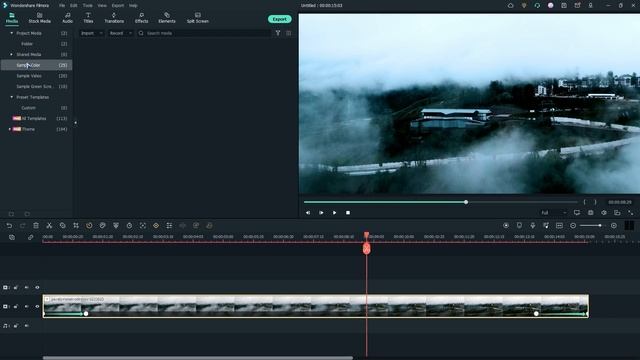640x360 pixels.
Task: Open the Help menu
Action: click(133, 6)
